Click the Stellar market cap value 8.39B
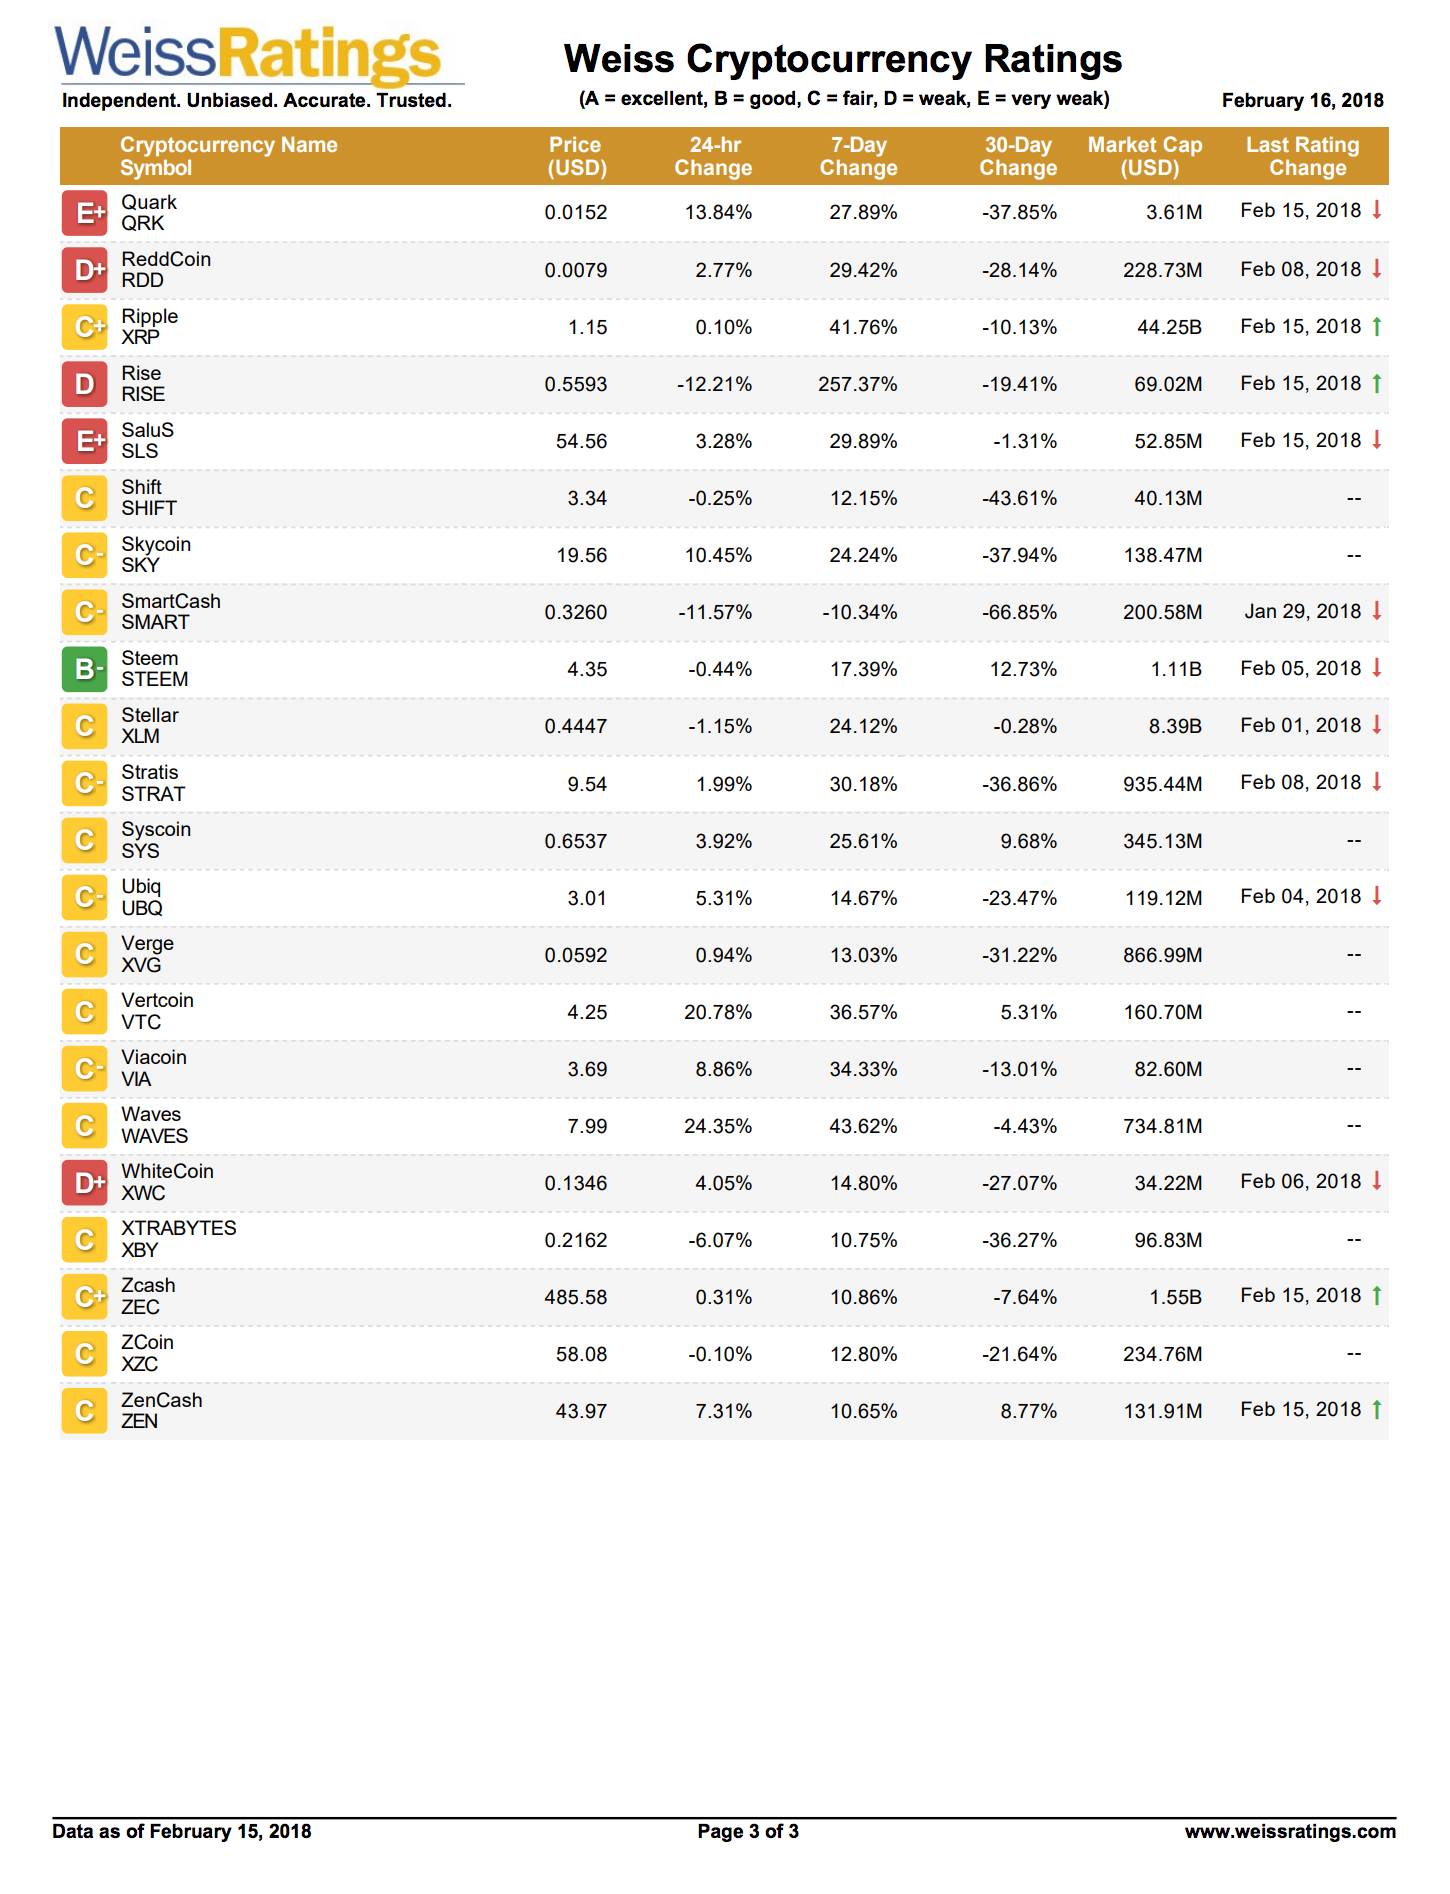 coord(1175,726)
